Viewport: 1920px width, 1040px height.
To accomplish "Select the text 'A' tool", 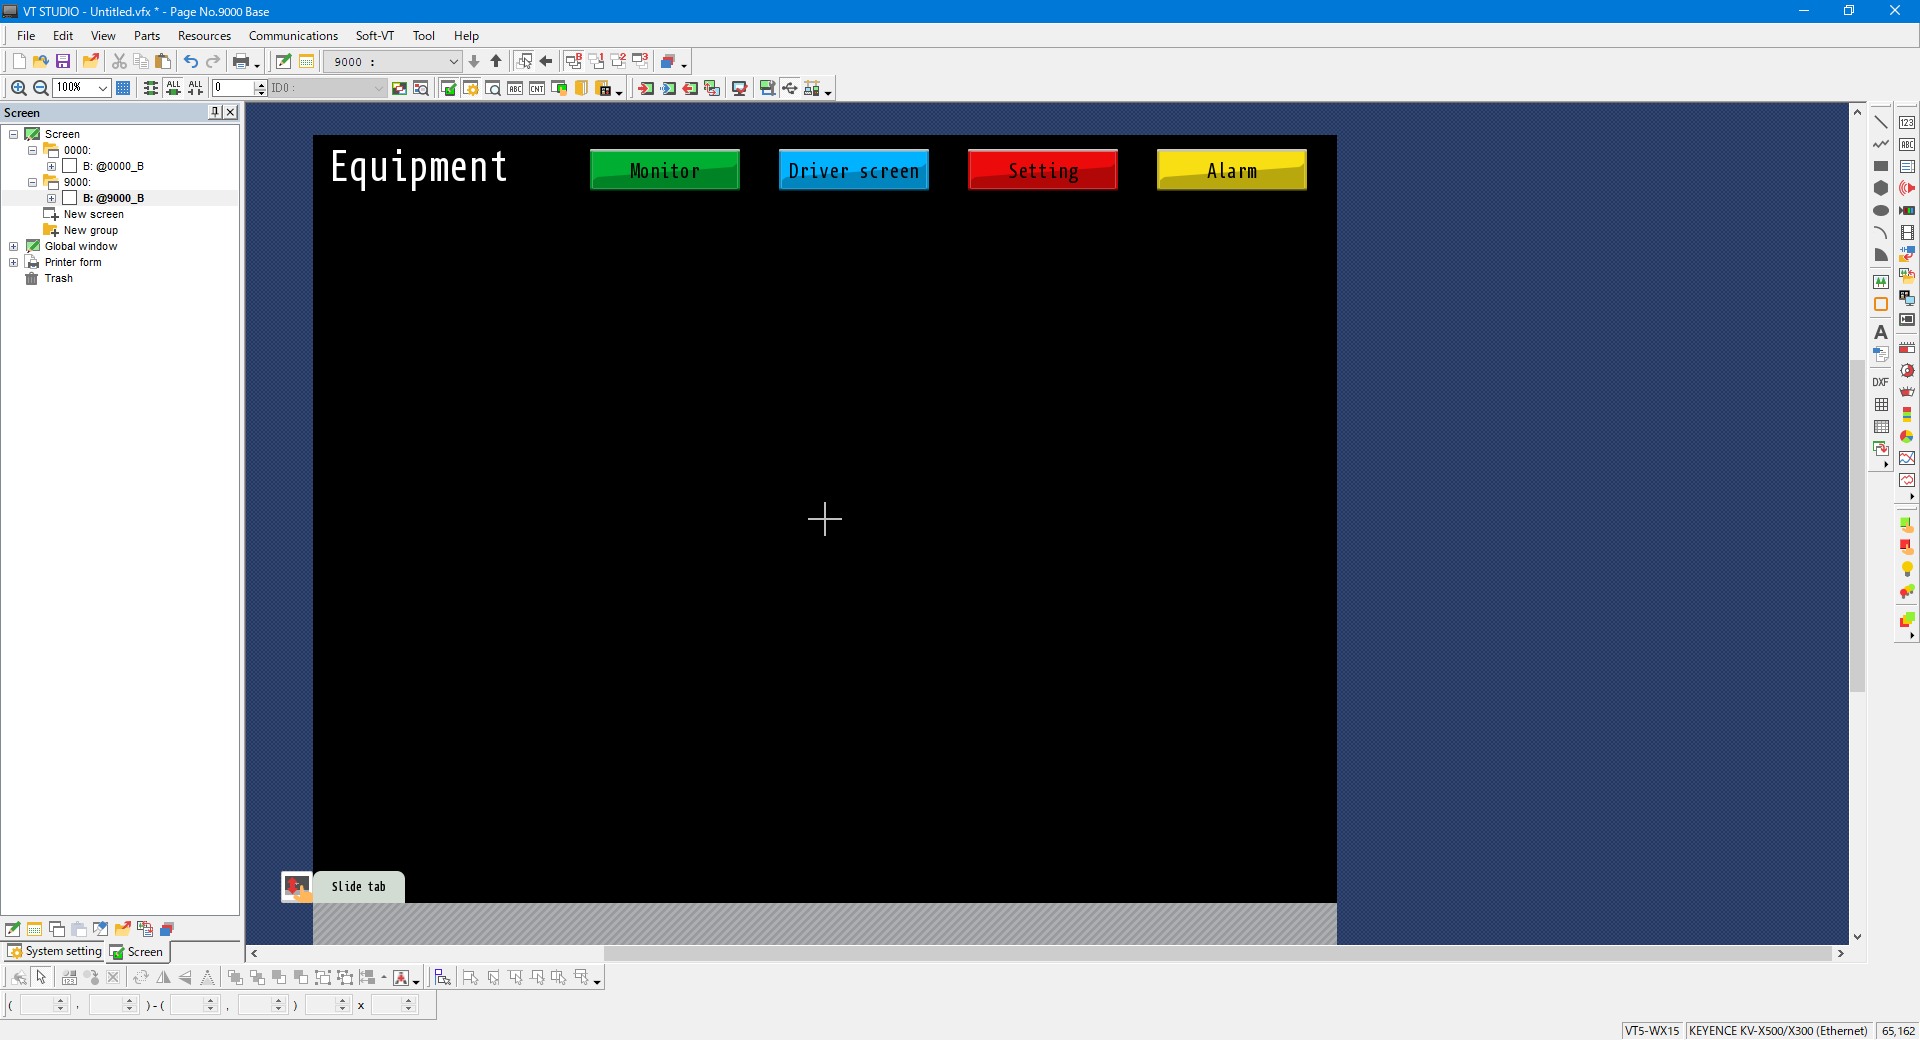I will coord(1880,332).
